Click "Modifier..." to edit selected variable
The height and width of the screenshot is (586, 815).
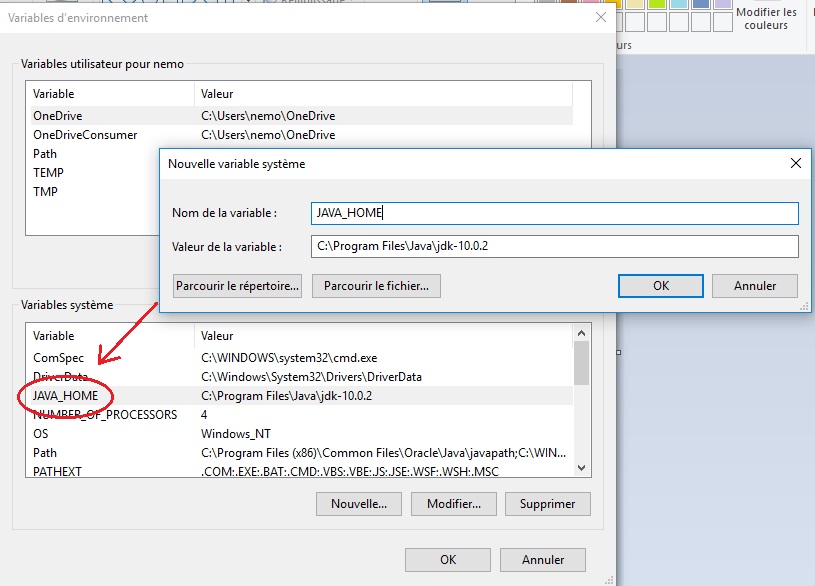coord(453,504)
